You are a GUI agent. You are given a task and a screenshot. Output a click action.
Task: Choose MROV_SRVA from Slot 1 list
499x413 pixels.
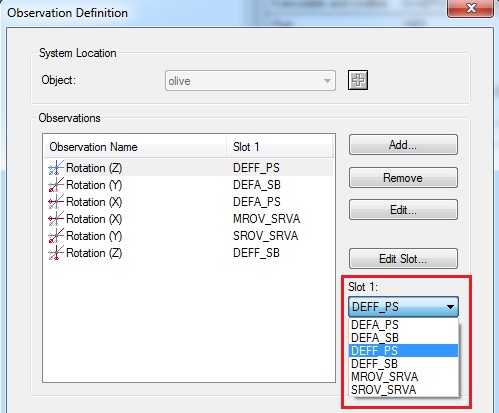[x=403, y=377]
